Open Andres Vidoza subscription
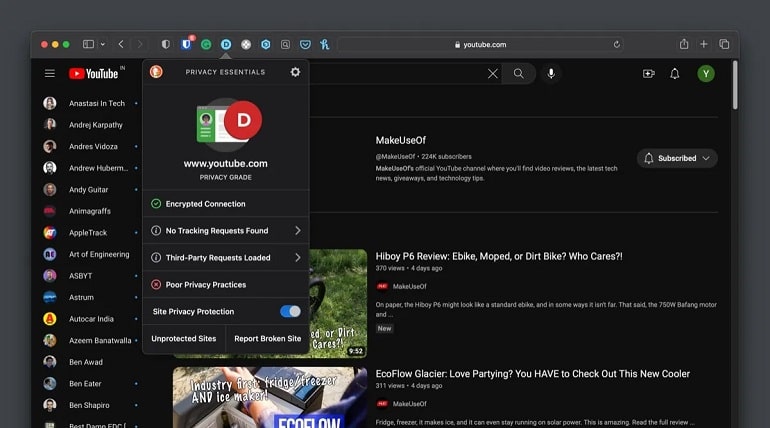 (91, 146)
